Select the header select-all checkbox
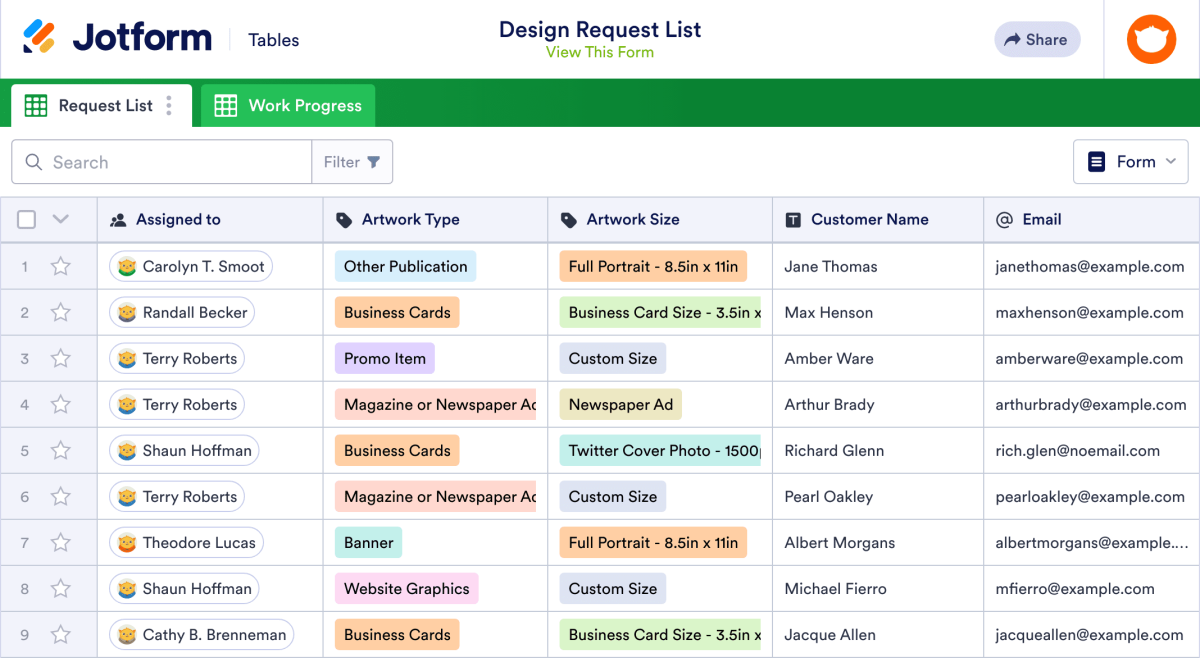Image resolution: width=1200 pixels, height=658 pixels. pos(25,218)
